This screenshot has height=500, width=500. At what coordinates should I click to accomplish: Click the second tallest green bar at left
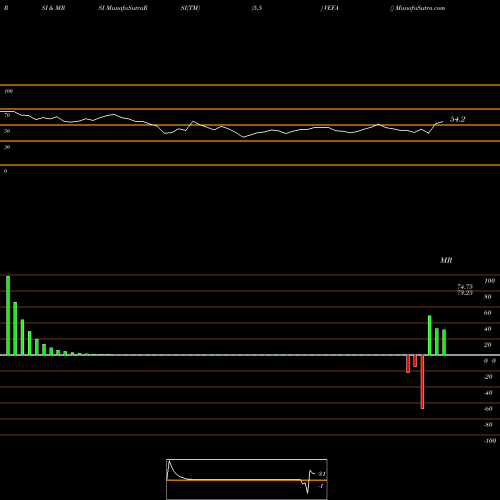15,329
